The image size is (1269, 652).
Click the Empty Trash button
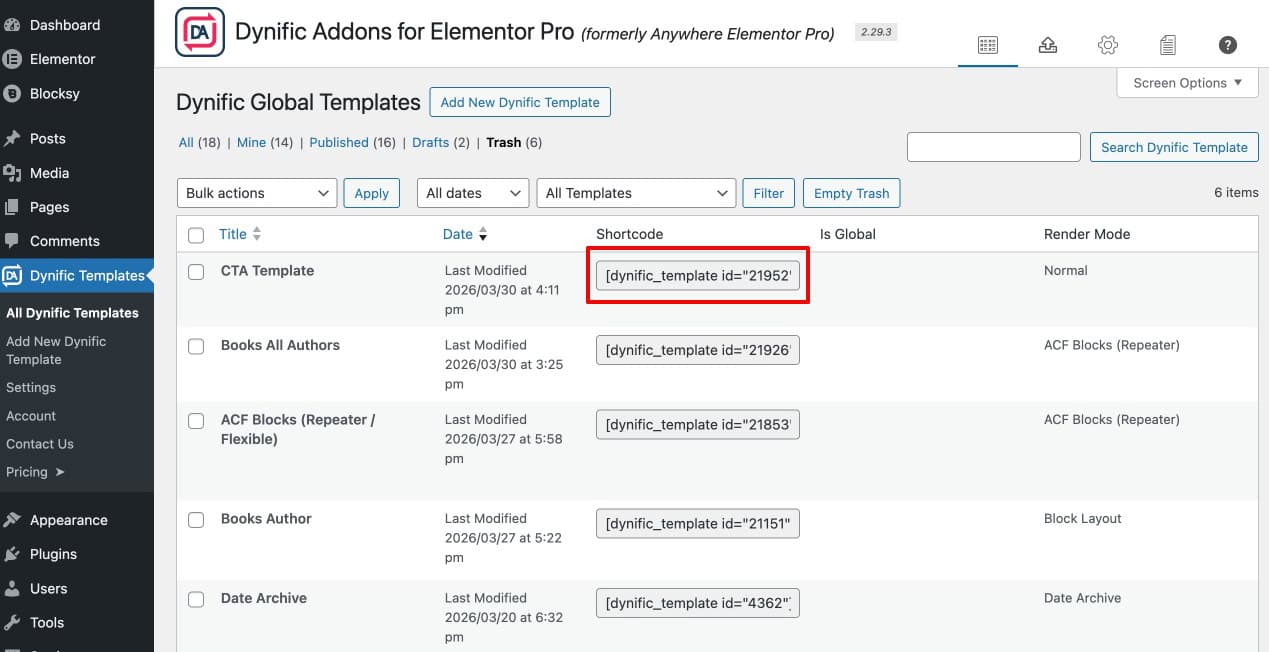coord(852,193)
